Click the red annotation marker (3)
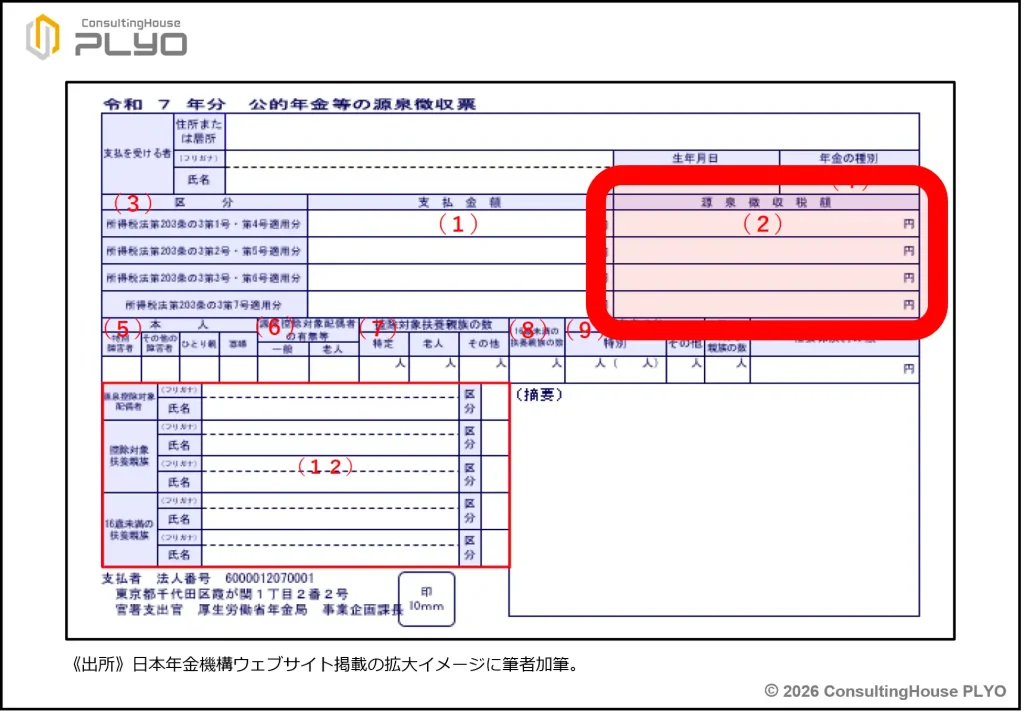The width and height of the screenshot is (1024, 712). tap(131, 203)
